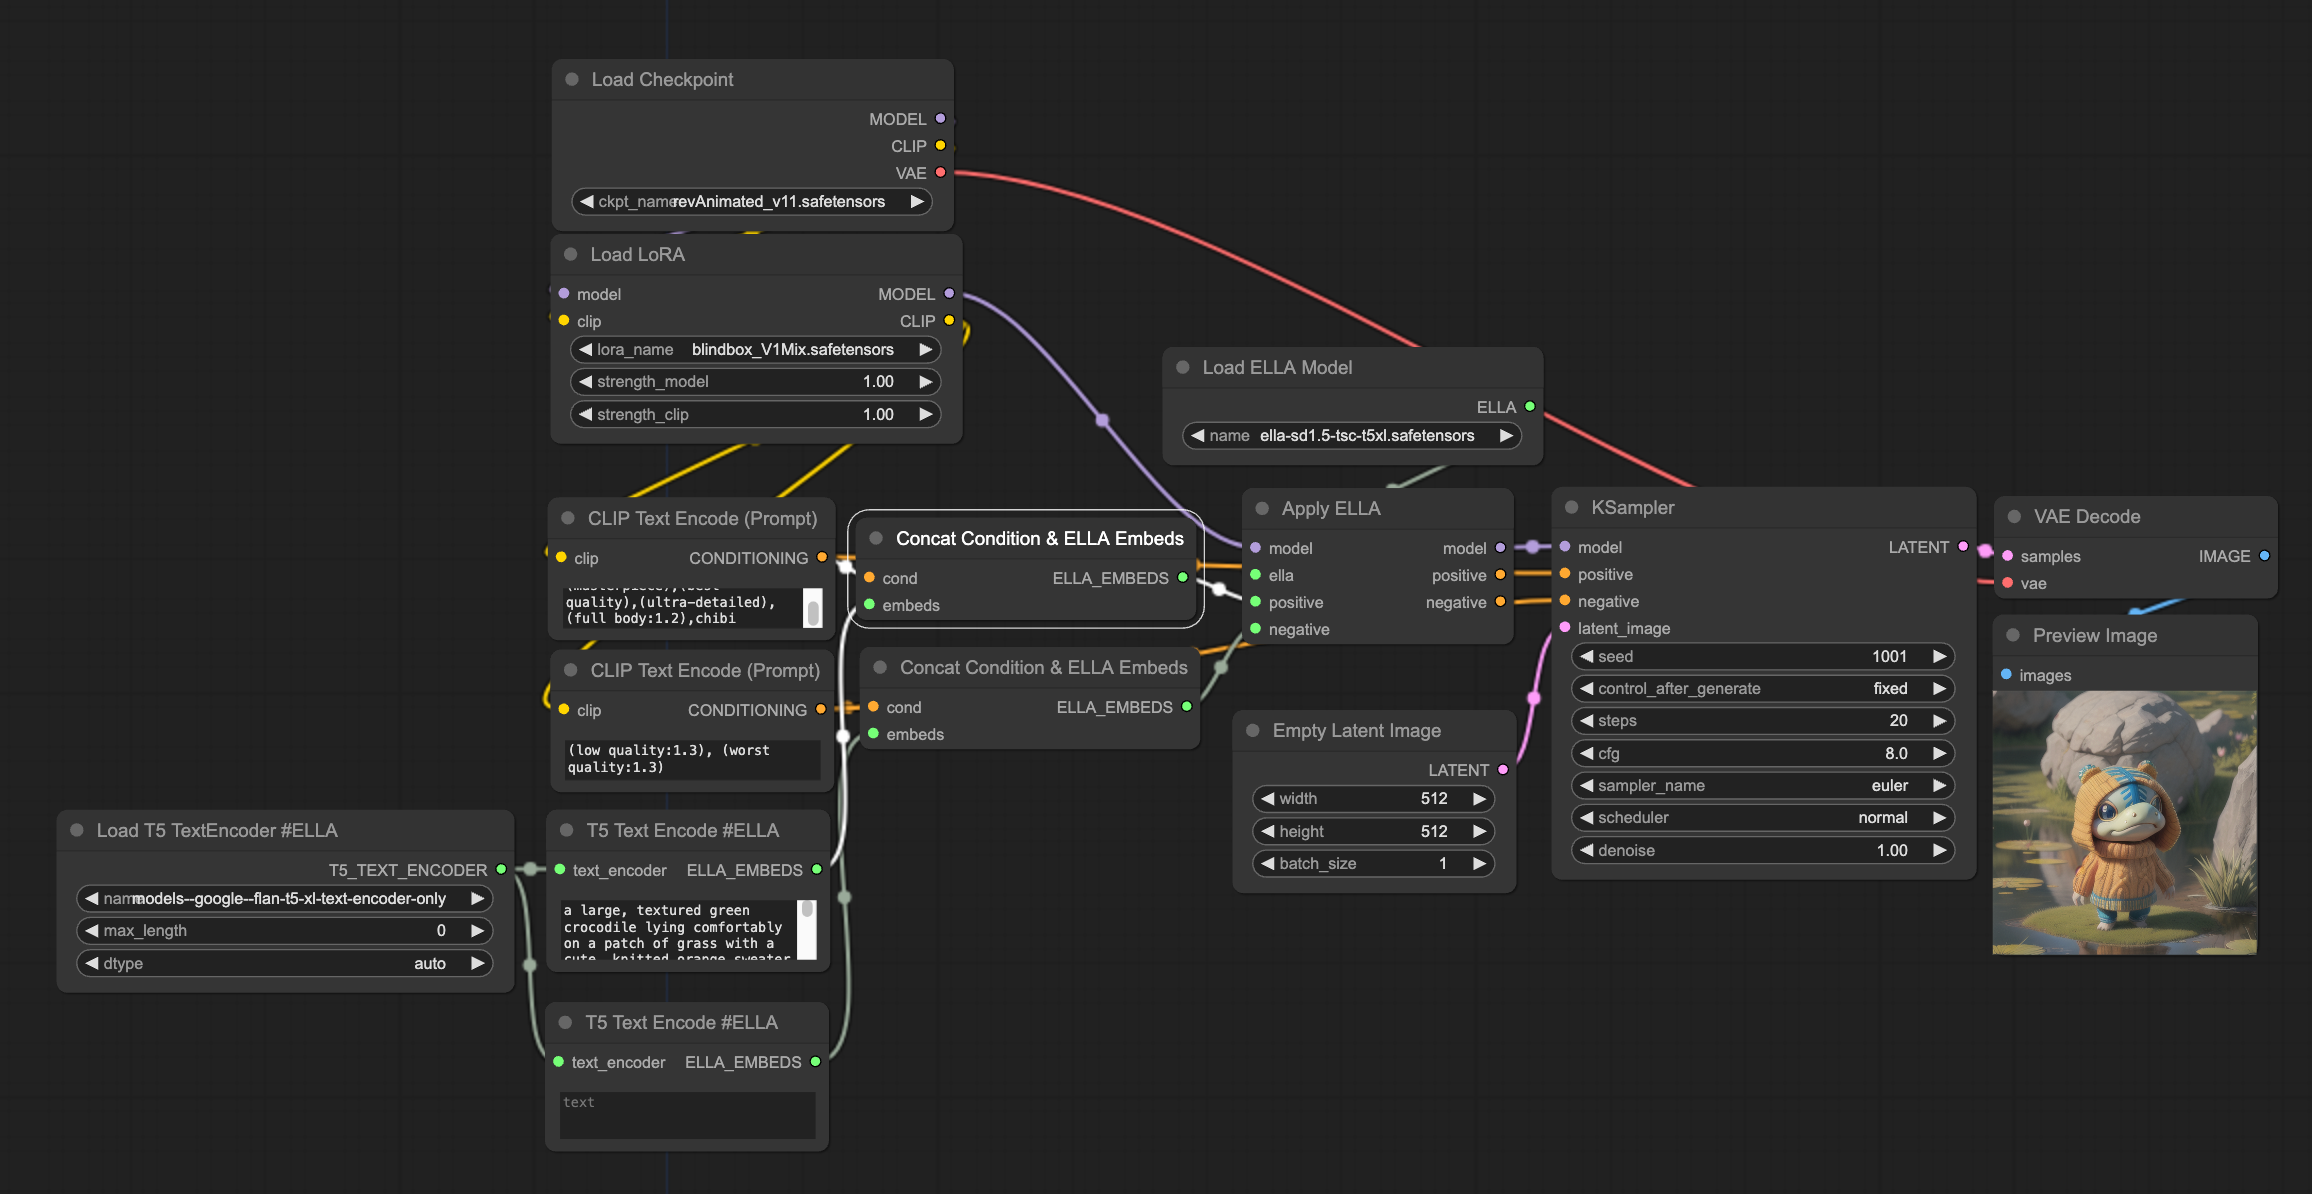Select the Load T5 TextEncoder #ELLA title bar
Viewport: 2312px width, 1194px height.
217,831
